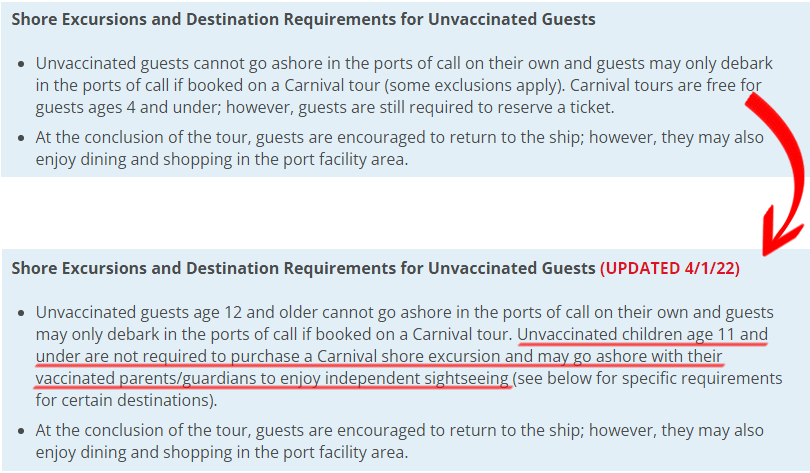Viewport: 810px width, 473px height.
Task: Click underlined 'vaccinated parents/guardians to enjoy independent sightseeing'
Action: (272, 379)
